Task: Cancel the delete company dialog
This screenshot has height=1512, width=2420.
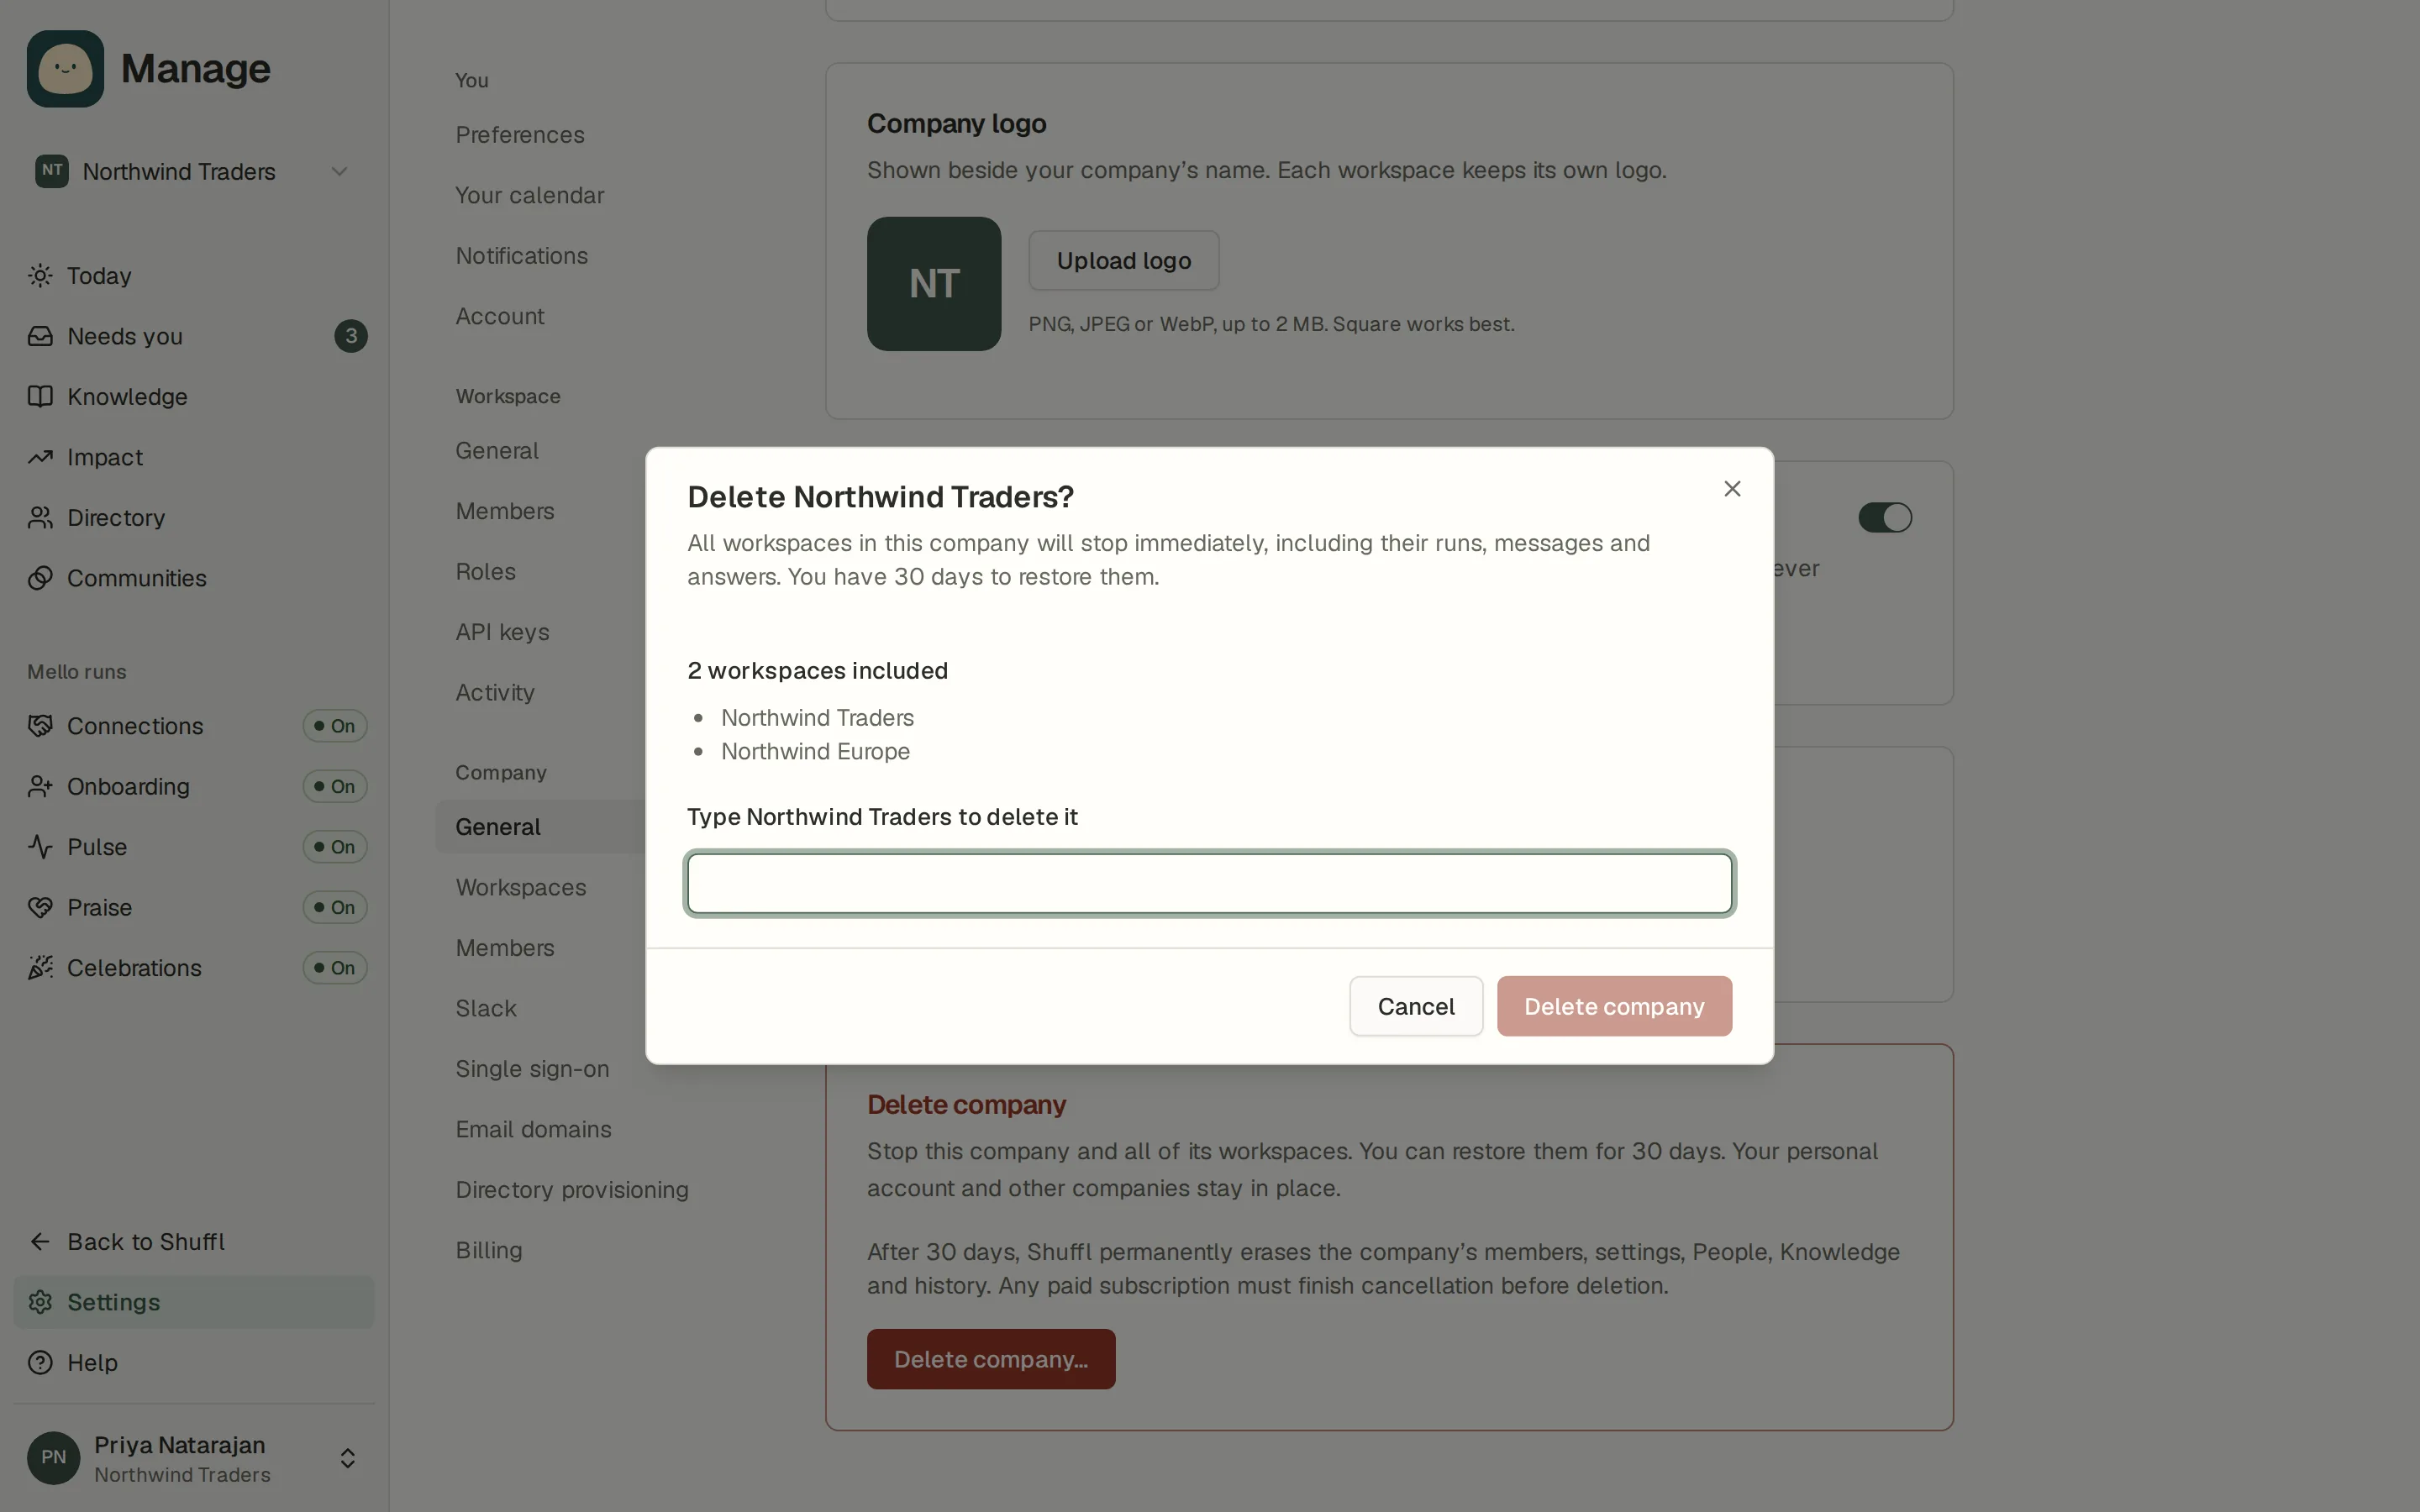Action: coord(1415,1006)
